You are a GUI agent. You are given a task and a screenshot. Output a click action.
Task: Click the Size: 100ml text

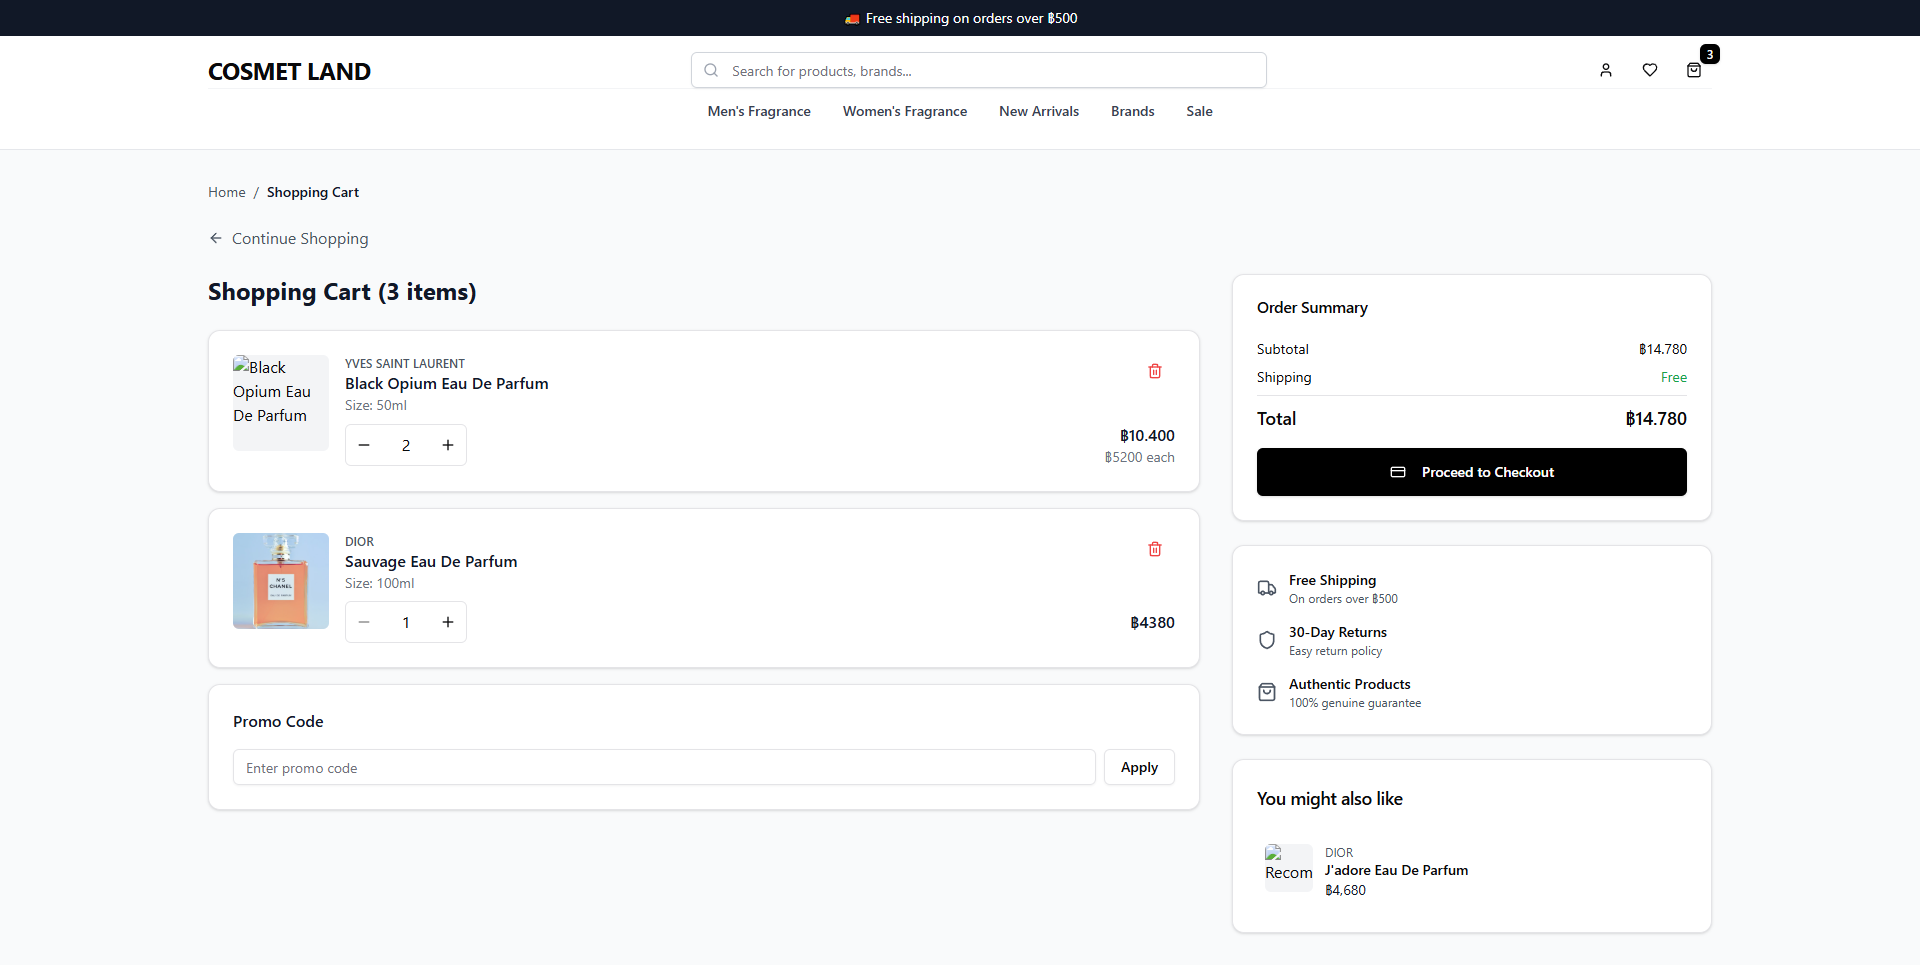pyautogui.click(x=379, y=583)
